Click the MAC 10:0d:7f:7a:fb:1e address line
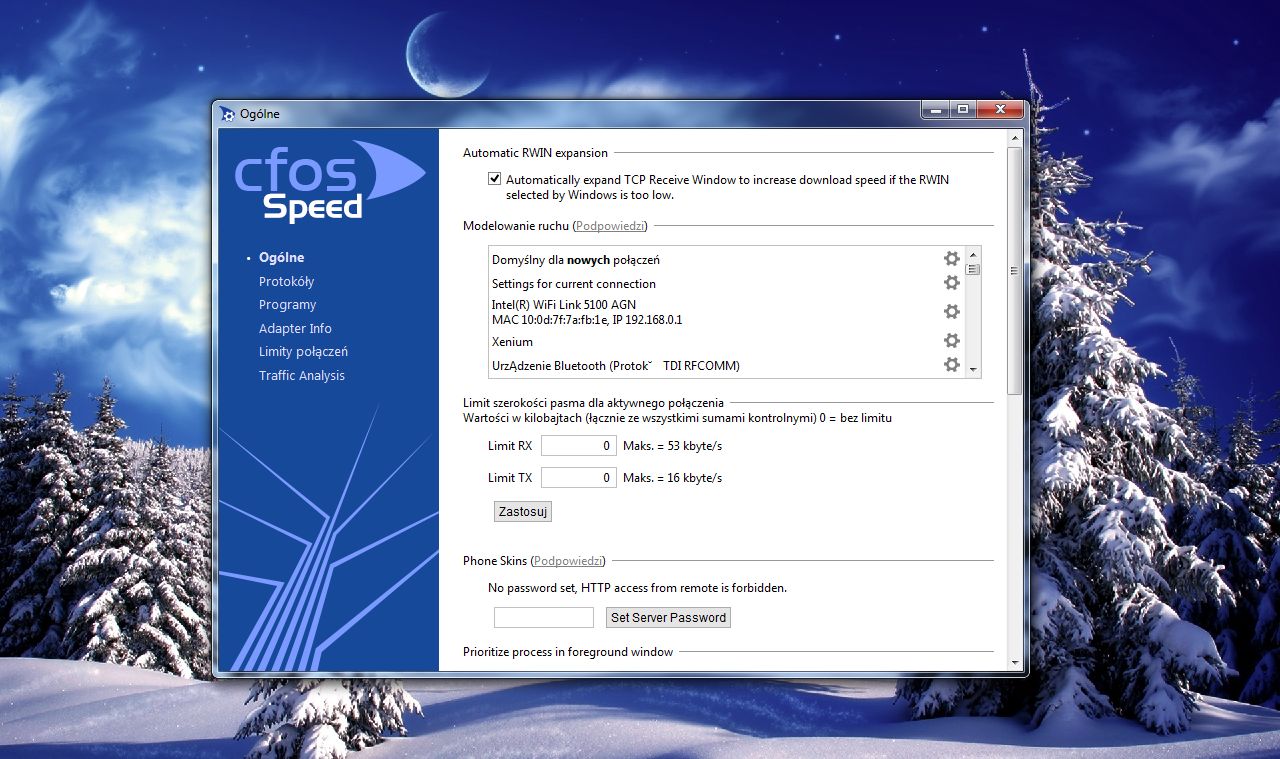Viewport: 1280px width, 759px height. click(587, 320)
